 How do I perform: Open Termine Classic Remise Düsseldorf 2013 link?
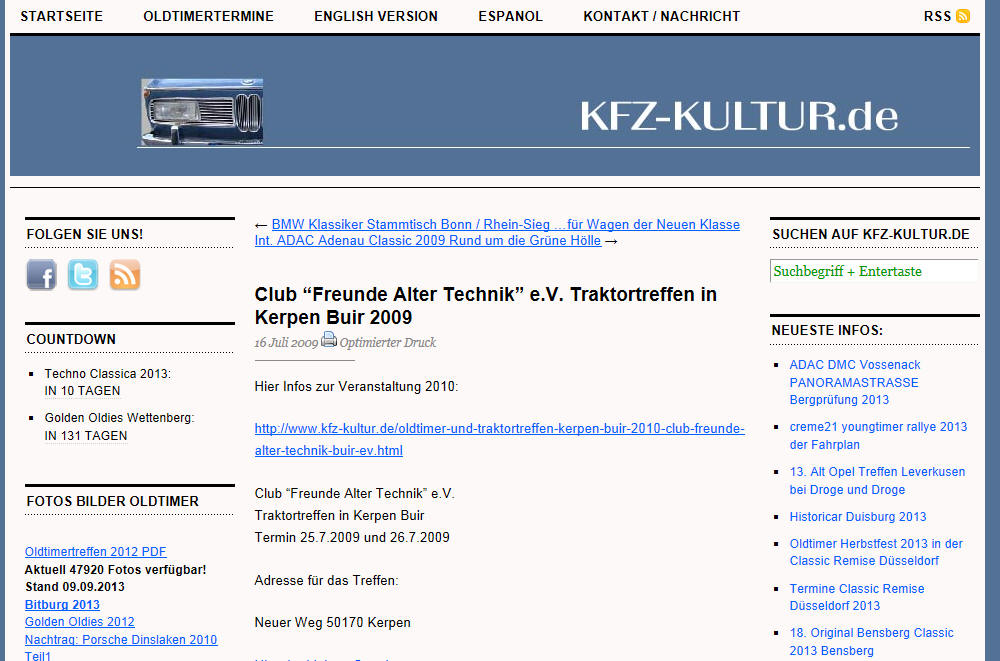point(857,597)
